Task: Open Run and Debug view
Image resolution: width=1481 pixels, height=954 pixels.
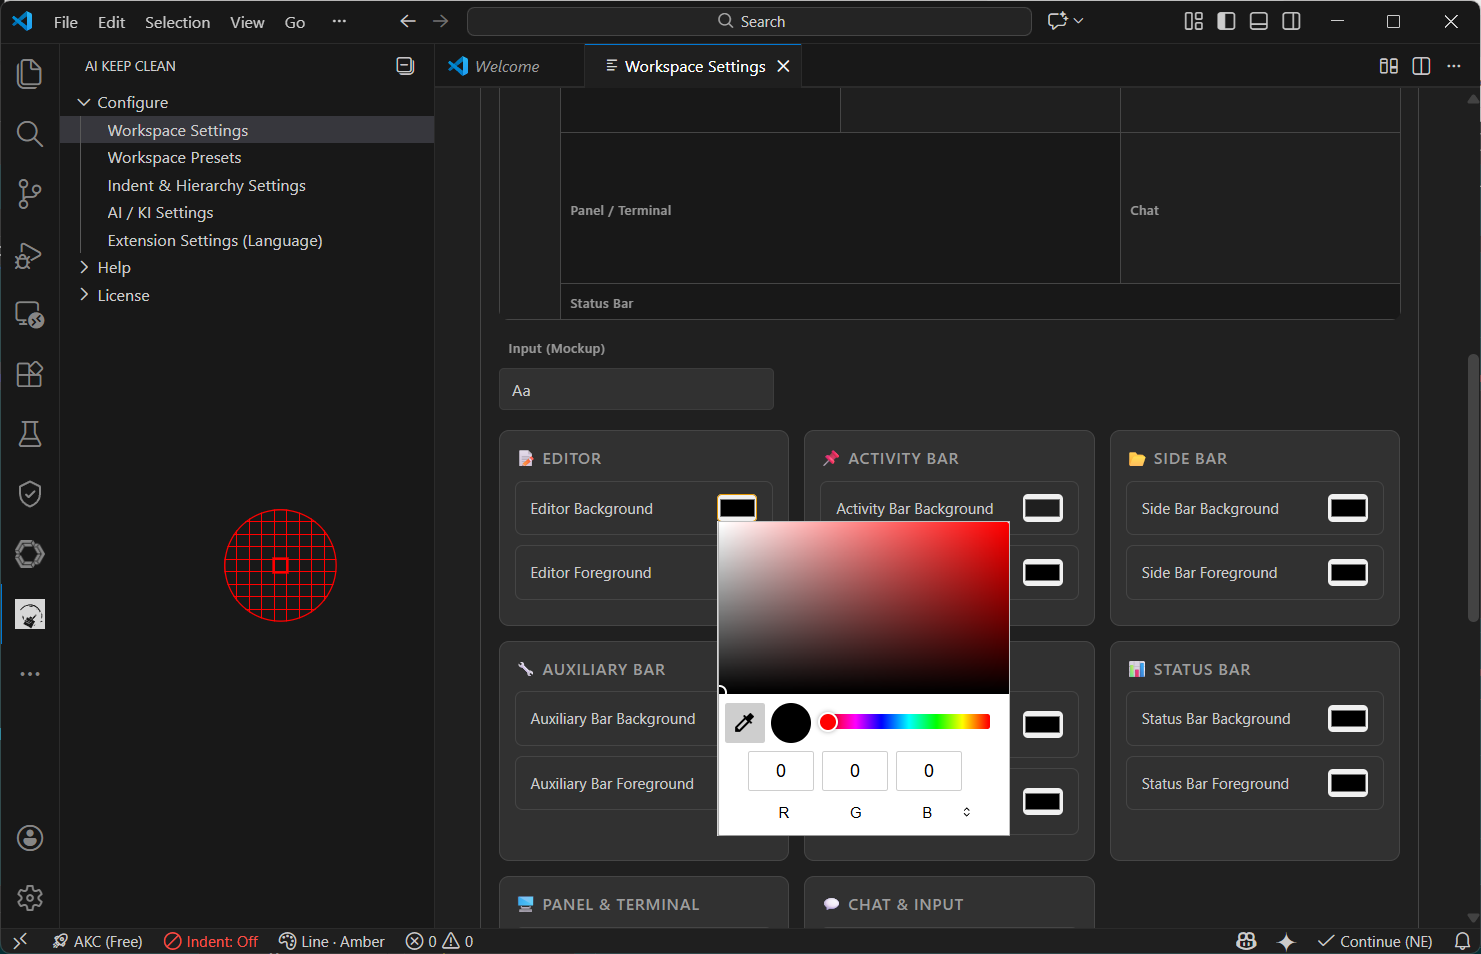Action: click(x=30, y=255)
